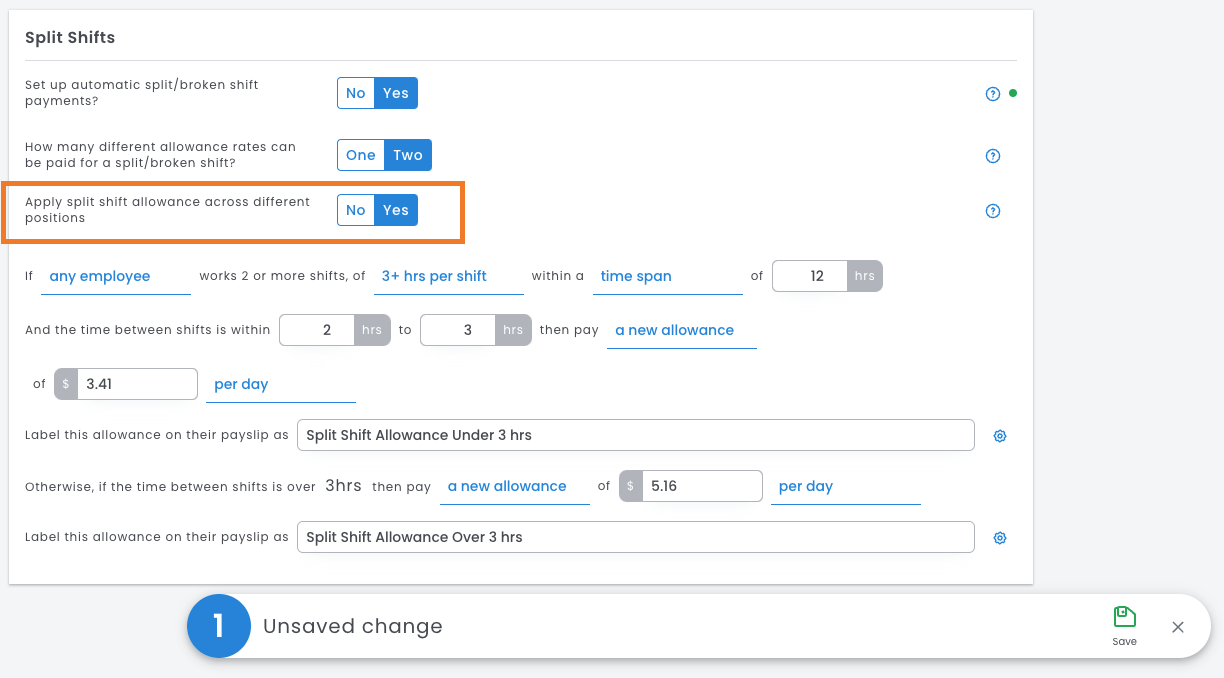This screenshot has width=1224, height=678.
Task: Open the 'any employee' dropdown
Action: pyautogui.click(x=115, y=277)
